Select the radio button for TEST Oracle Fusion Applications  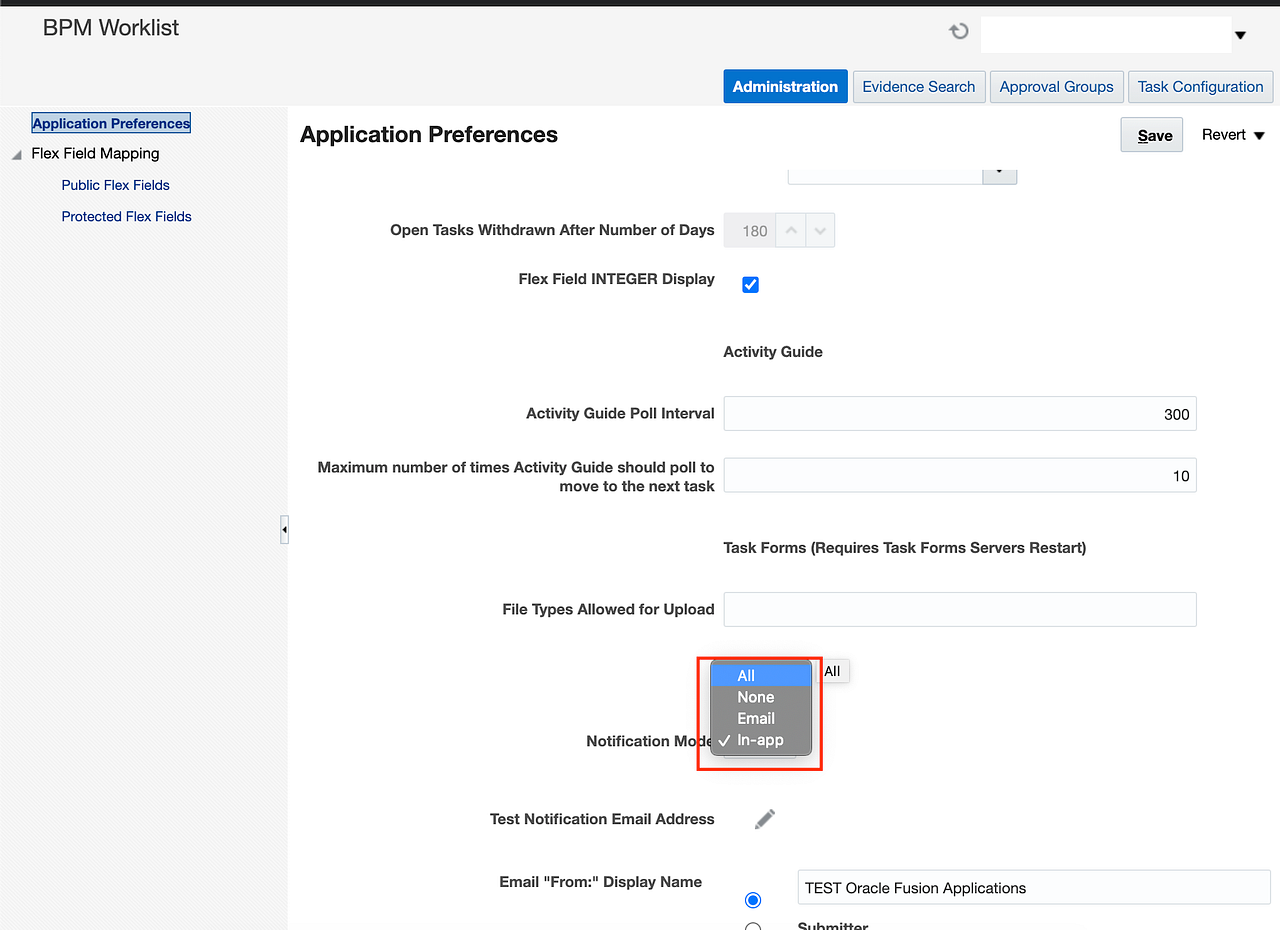click(x=752, y=899)
